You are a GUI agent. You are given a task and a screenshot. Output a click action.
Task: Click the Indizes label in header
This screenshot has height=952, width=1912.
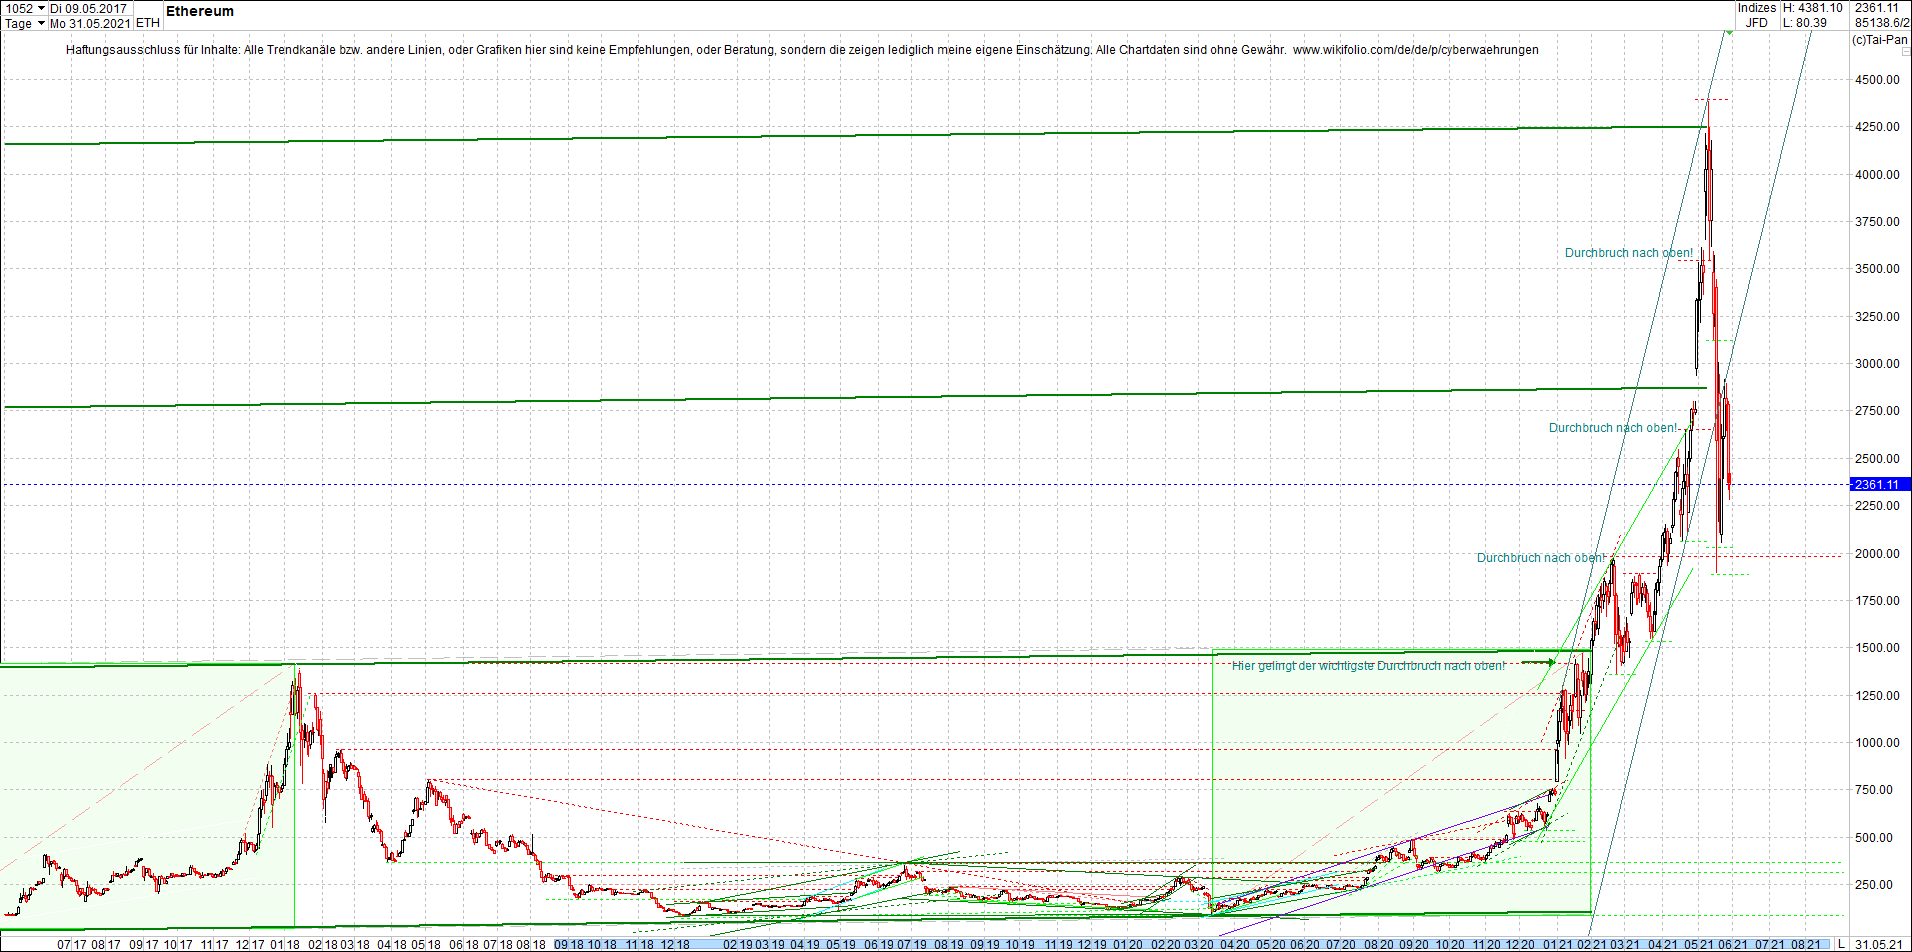point(1757,8)
